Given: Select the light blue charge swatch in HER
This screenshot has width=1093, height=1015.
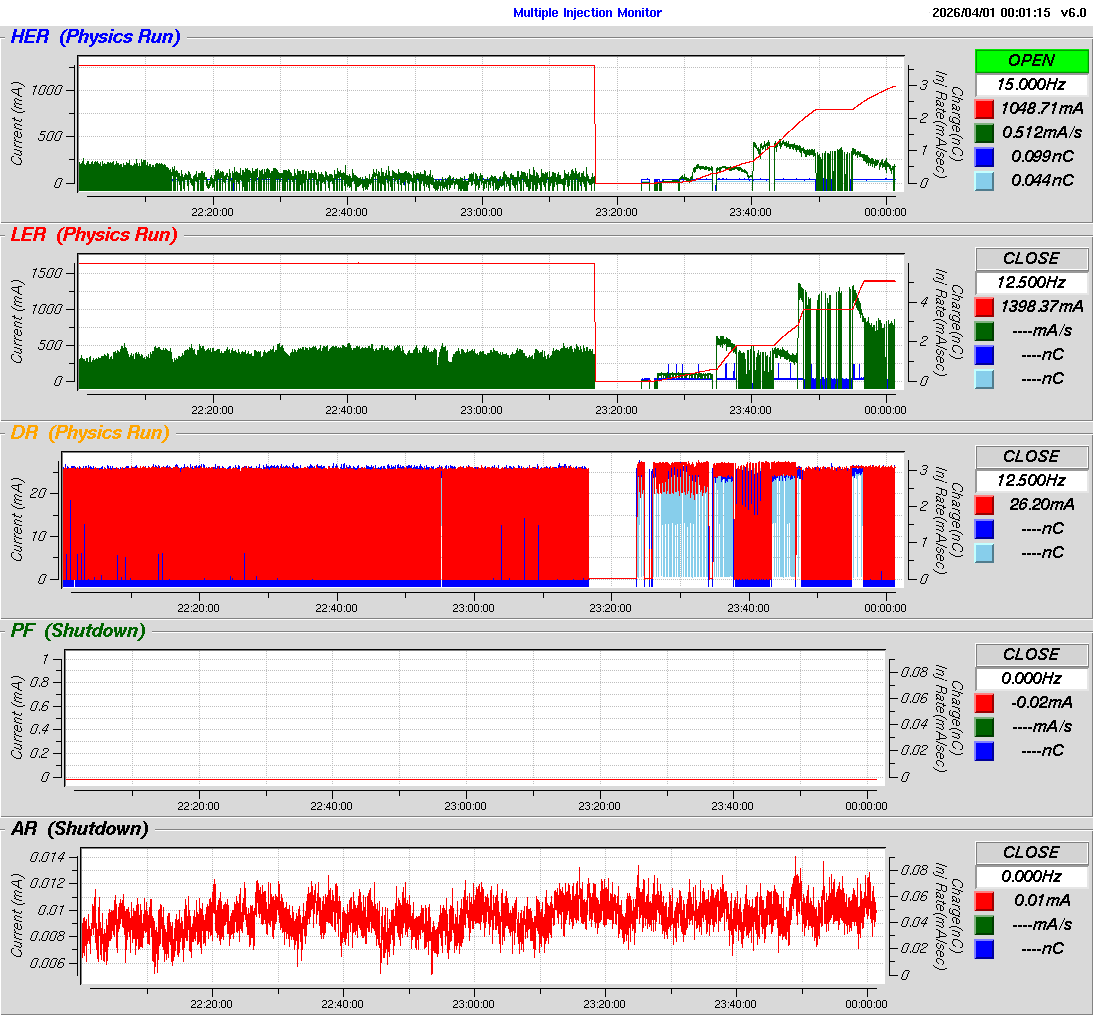Looking at the screenshot, I should [984, 180].
